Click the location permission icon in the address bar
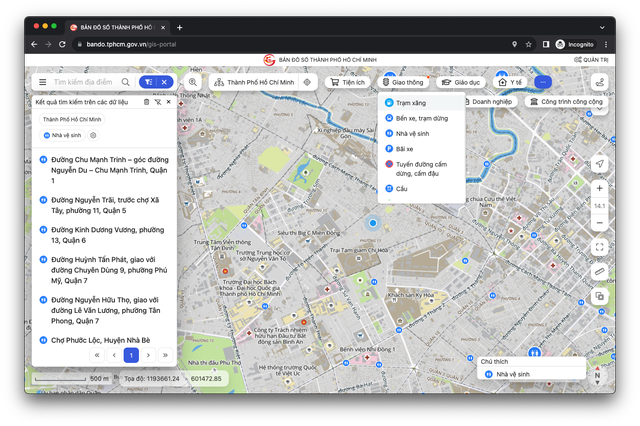This screenshot has width=640, height=426. 514,44
